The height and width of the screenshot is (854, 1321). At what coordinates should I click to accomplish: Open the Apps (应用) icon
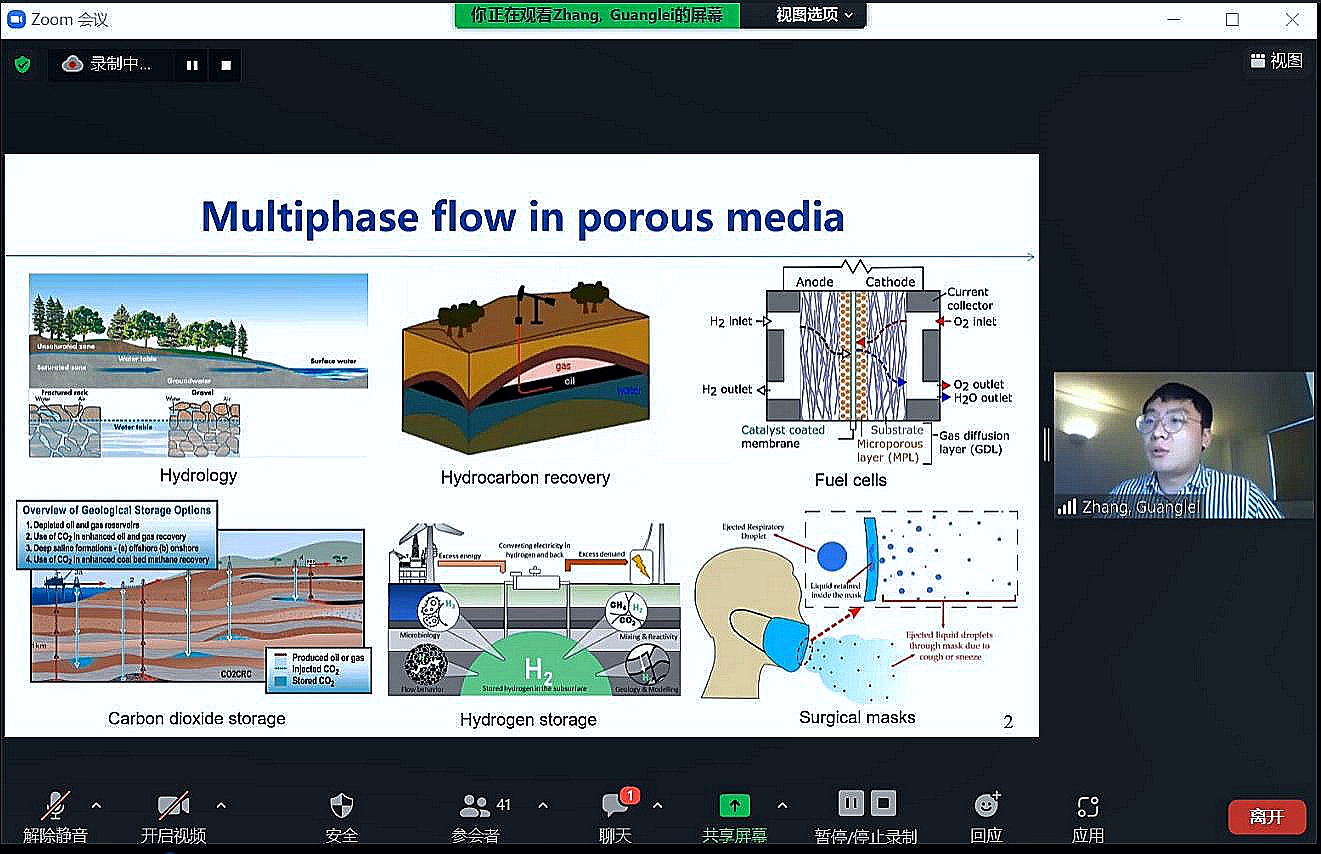point(1088,806)
